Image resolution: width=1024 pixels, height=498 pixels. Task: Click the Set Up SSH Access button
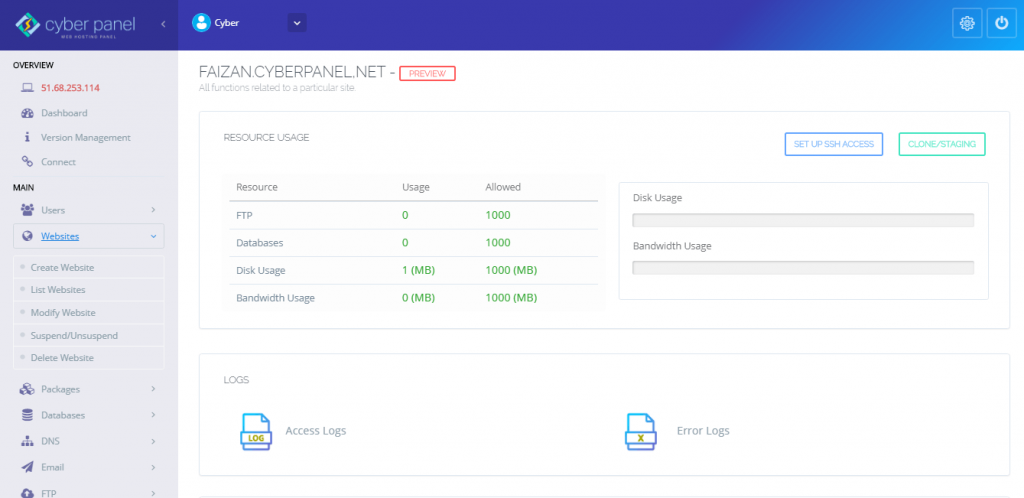pos(833,145)
